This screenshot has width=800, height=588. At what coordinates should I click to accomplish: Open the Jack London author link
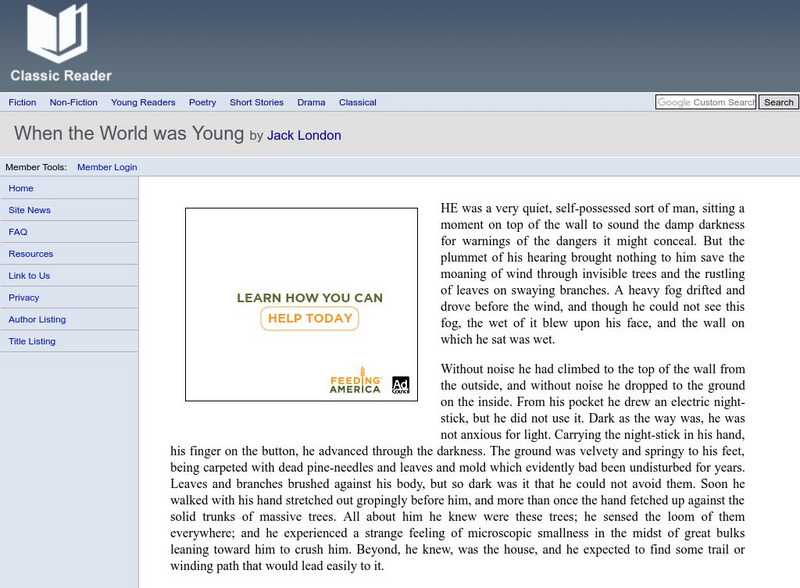click(x=304, y=135)
